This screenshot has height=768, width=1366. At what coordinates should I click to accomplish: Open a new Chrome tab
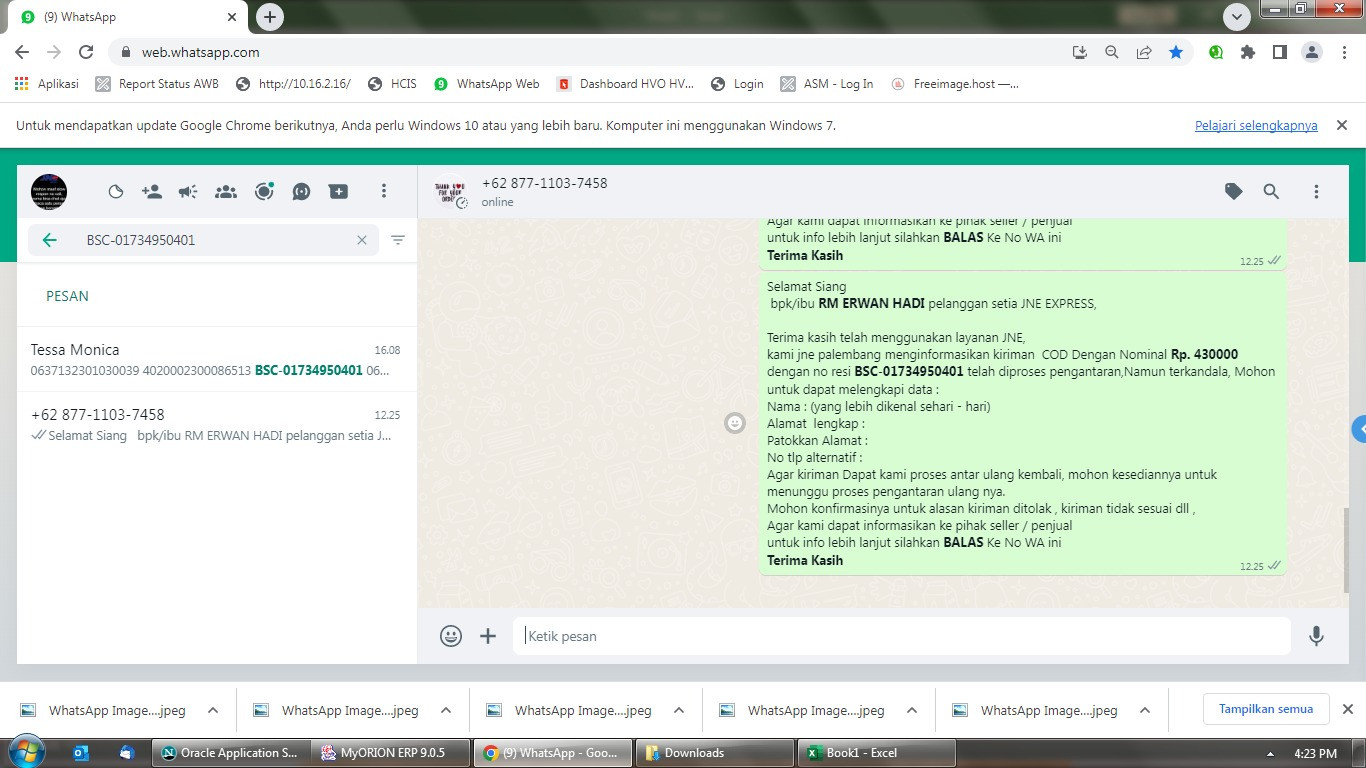[x=269, y=16]
